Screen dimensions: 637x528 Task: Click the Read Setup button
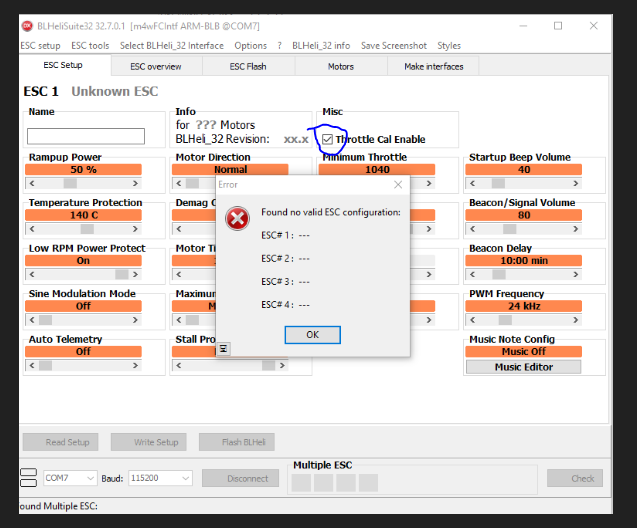61,442
